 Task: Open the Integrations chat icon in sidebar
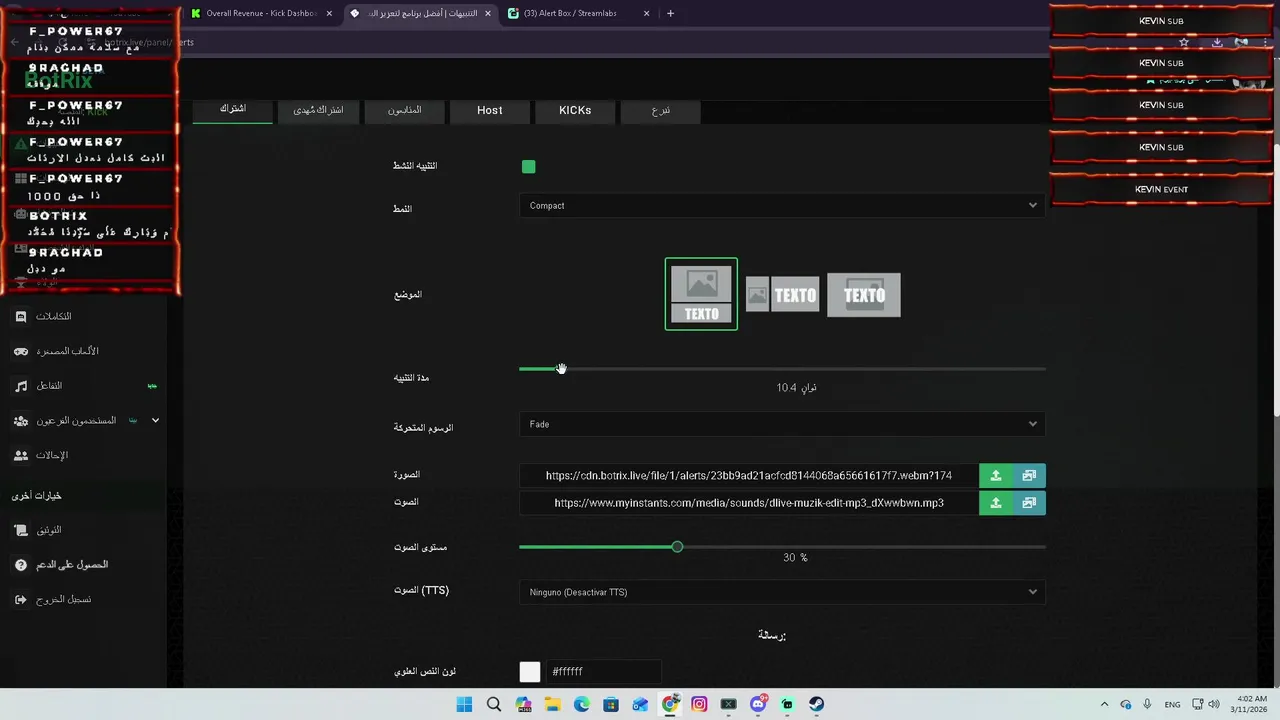point(21,317)
